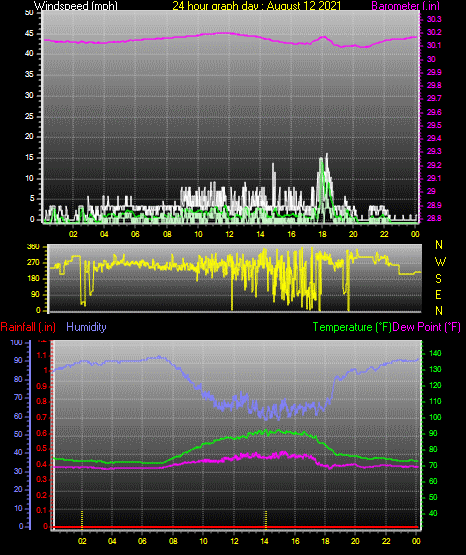Click the 30.1 barometer scale value
Image resolution: width=466 pixels, height=555 pixels.
[434, 45]
